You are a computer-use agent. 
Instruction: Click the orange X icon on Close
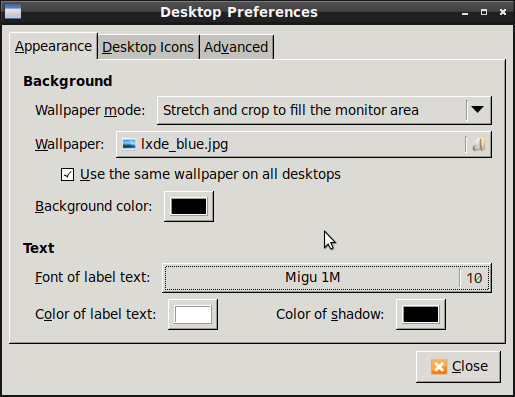[x=439, y=367]
